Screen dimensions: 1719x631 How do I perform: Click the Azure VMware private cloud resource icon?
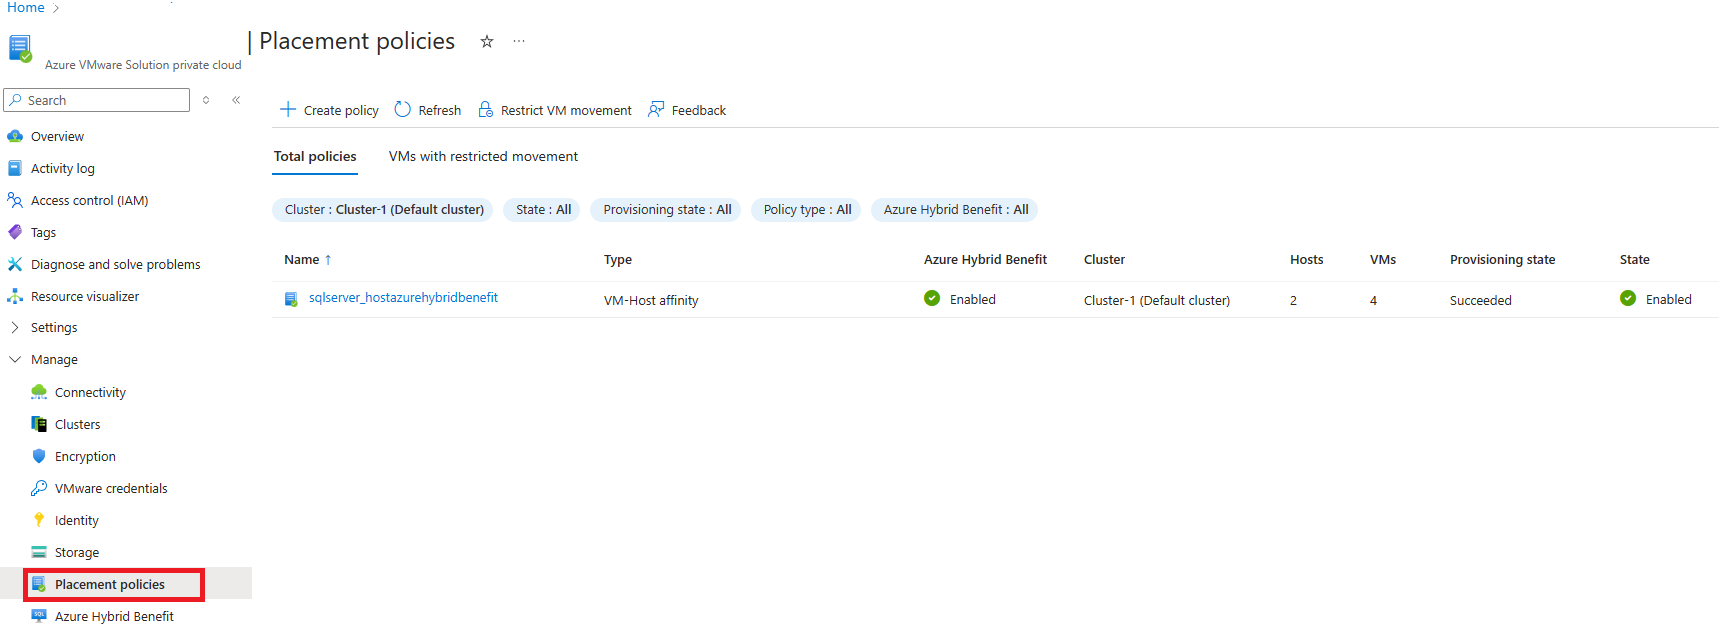click(x=20, y=48)
